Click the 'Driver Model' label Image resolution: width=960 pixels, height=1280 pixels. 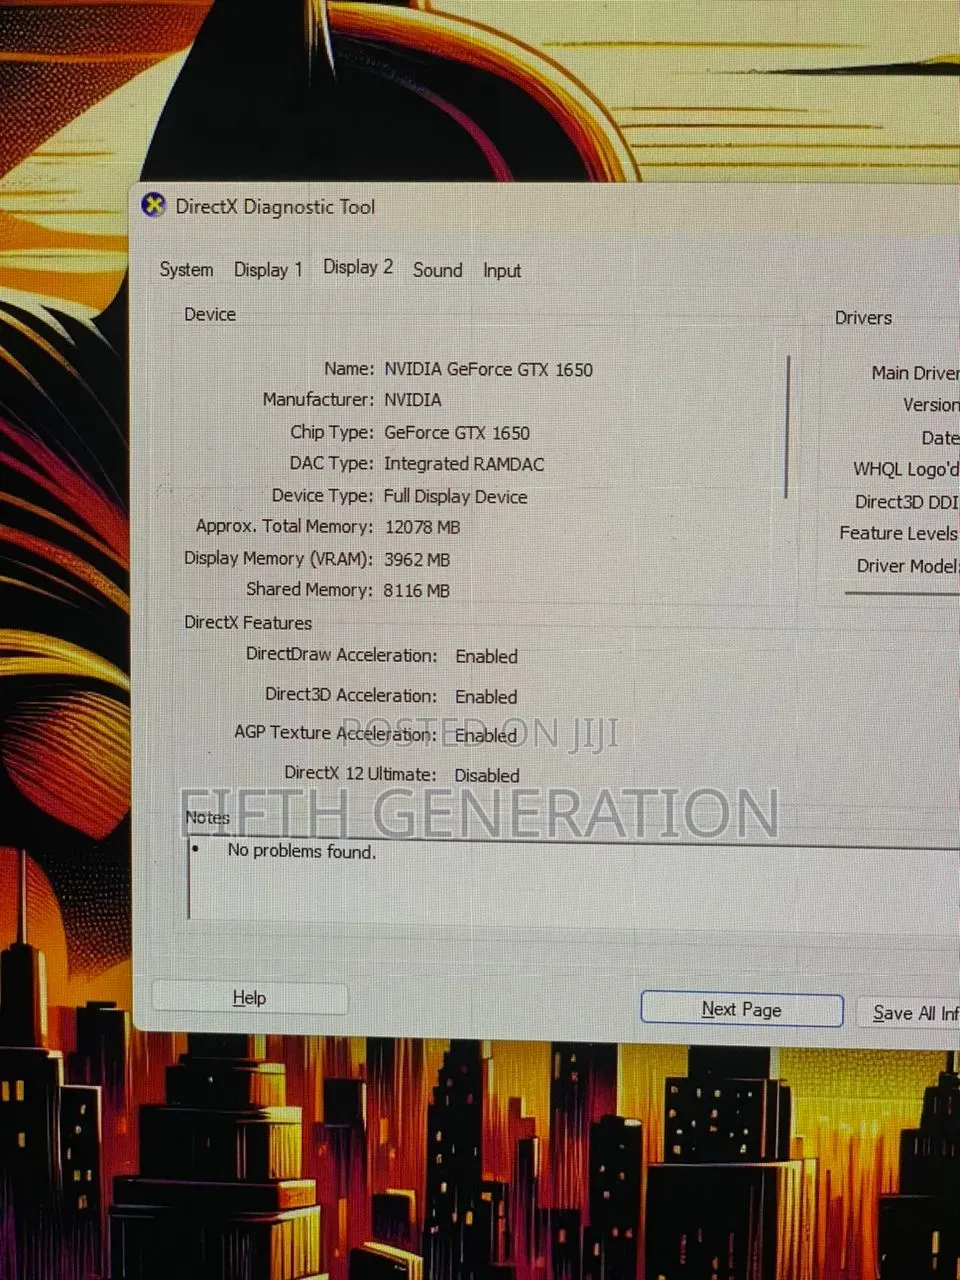pos(907,566)
